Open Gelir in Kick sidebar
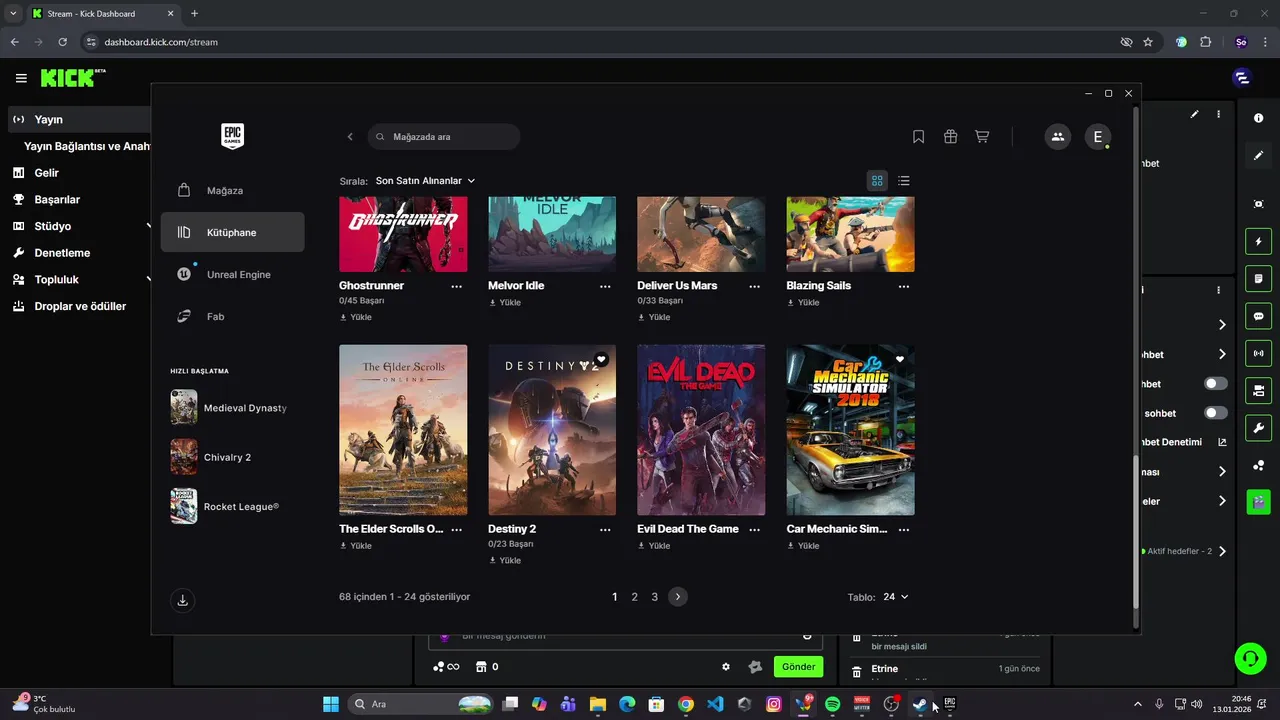This screenshot has height=720, width=1280. [78, 173]
